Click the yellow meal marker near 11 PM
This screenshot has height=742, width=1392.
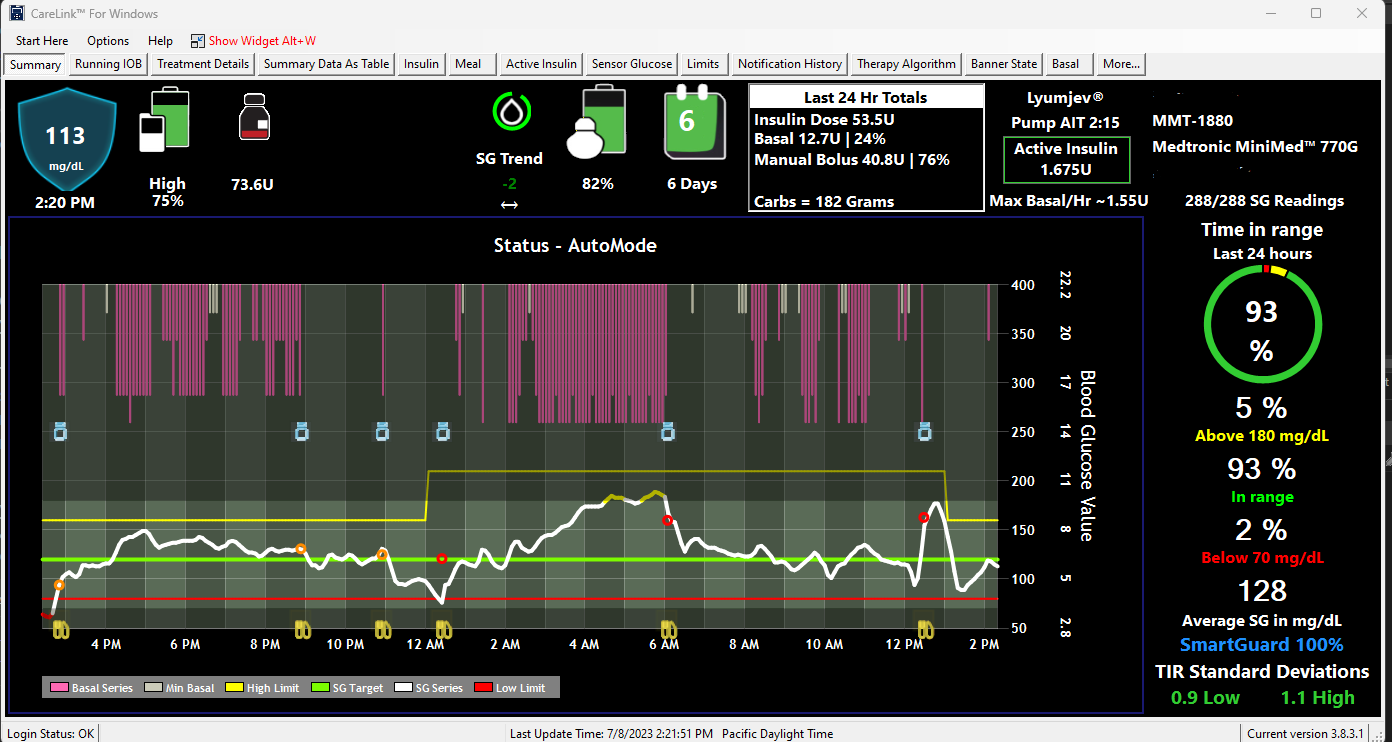(x=382, y=629)
